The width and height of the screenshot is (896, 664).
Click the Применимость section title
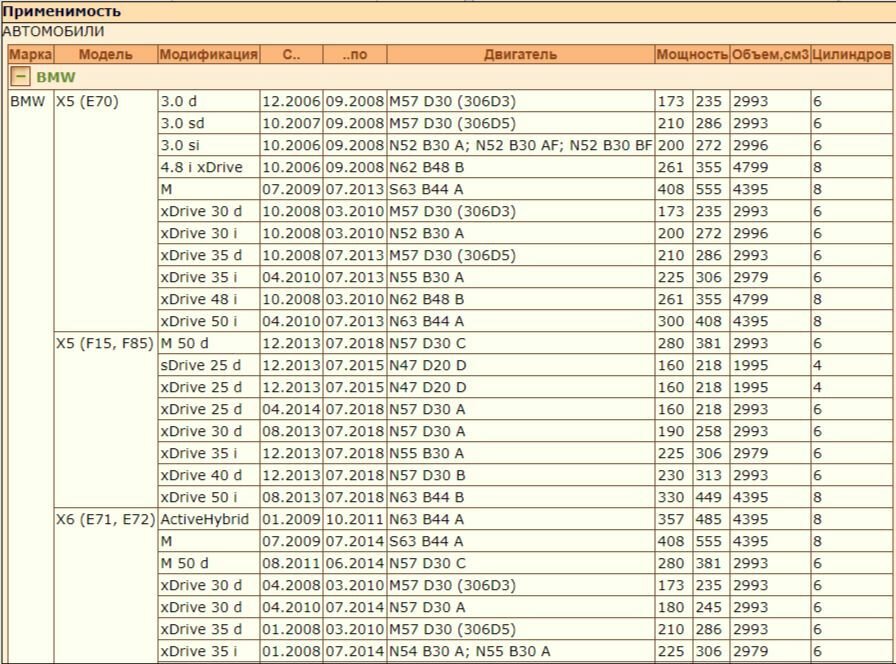(x=62, y=11)
